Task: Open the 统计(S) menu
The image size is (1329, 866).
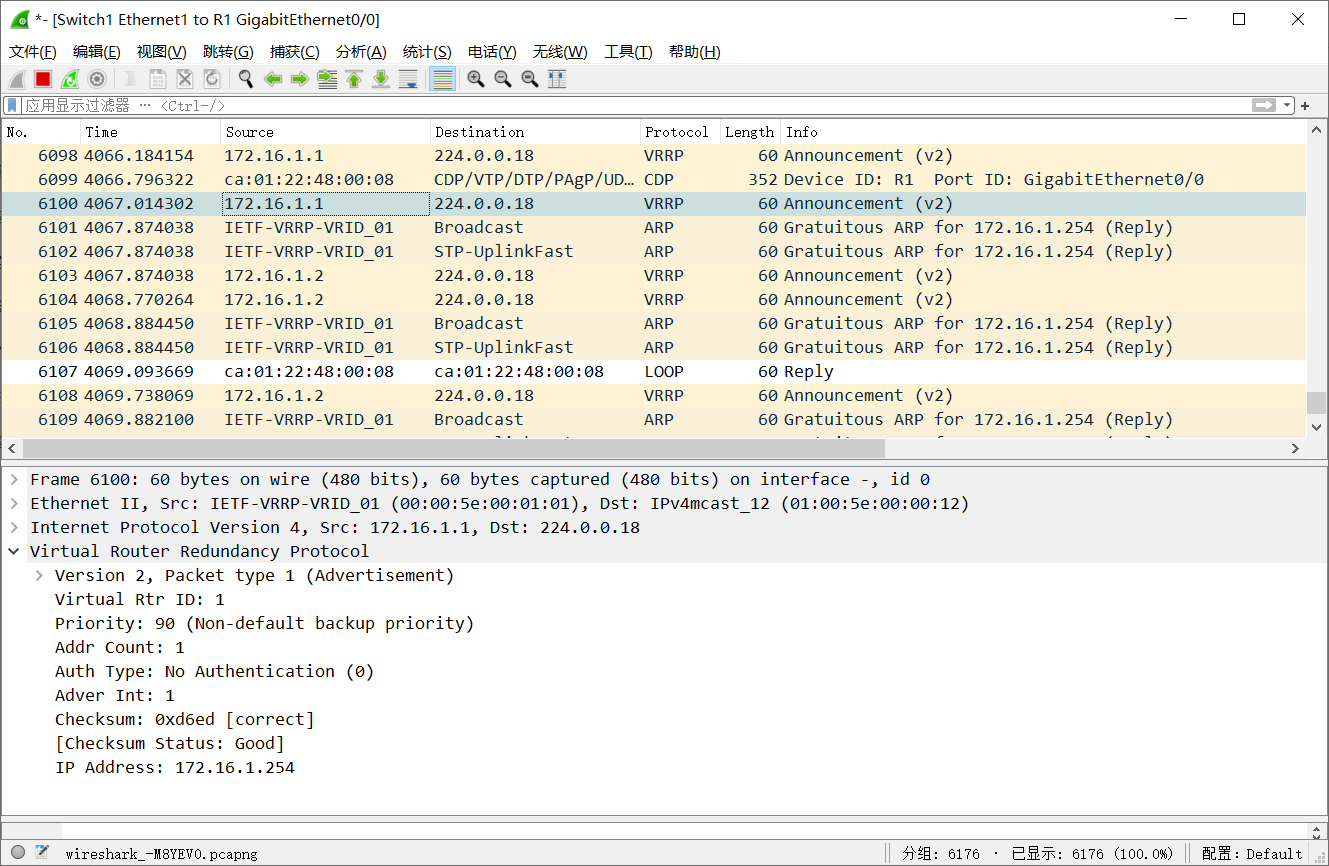Action: pyautogui.click(x=427, y=51)
